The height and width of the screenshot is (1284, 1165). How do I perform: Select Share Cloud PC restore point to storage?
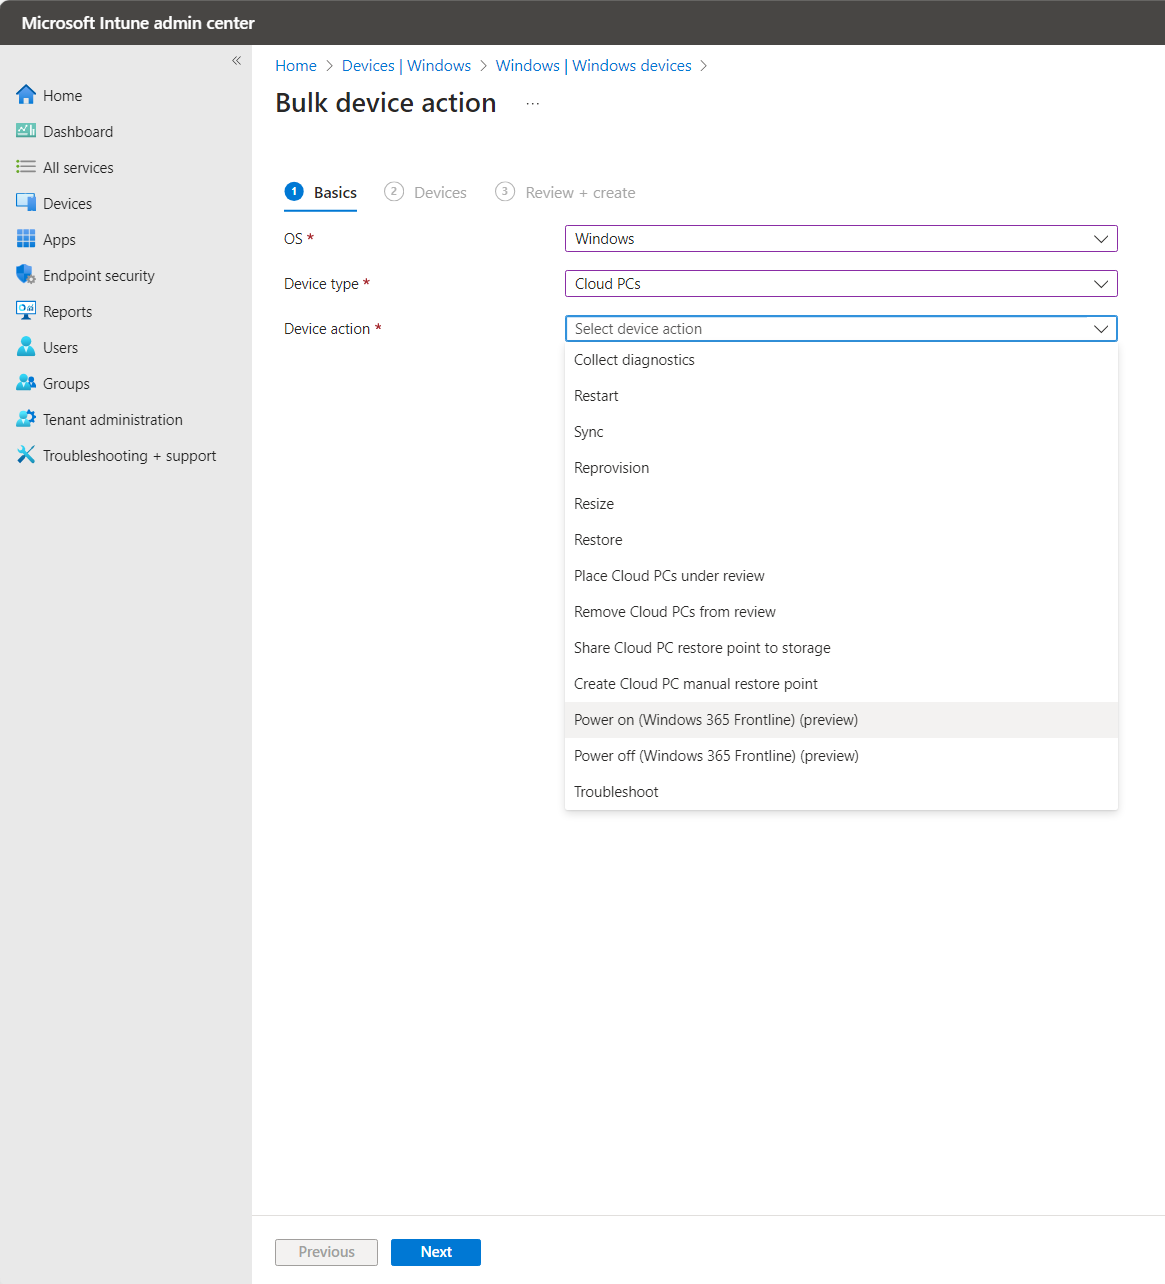click(841, 648)
